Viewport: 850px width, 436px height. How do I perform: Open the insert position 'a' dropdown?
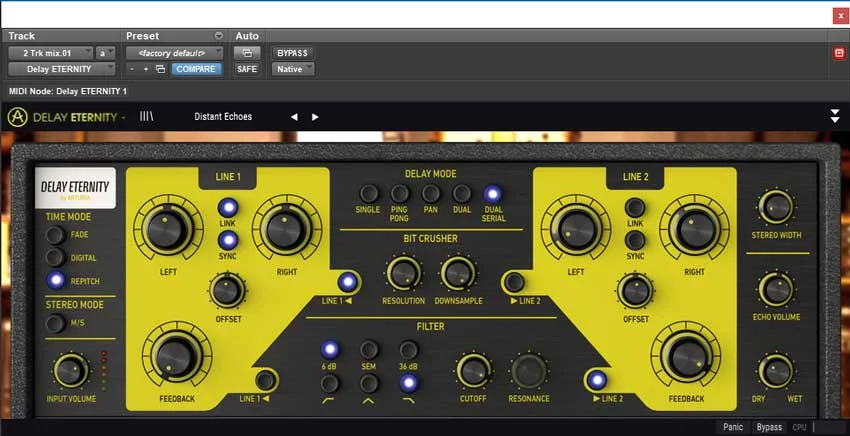tap(106, 53)
